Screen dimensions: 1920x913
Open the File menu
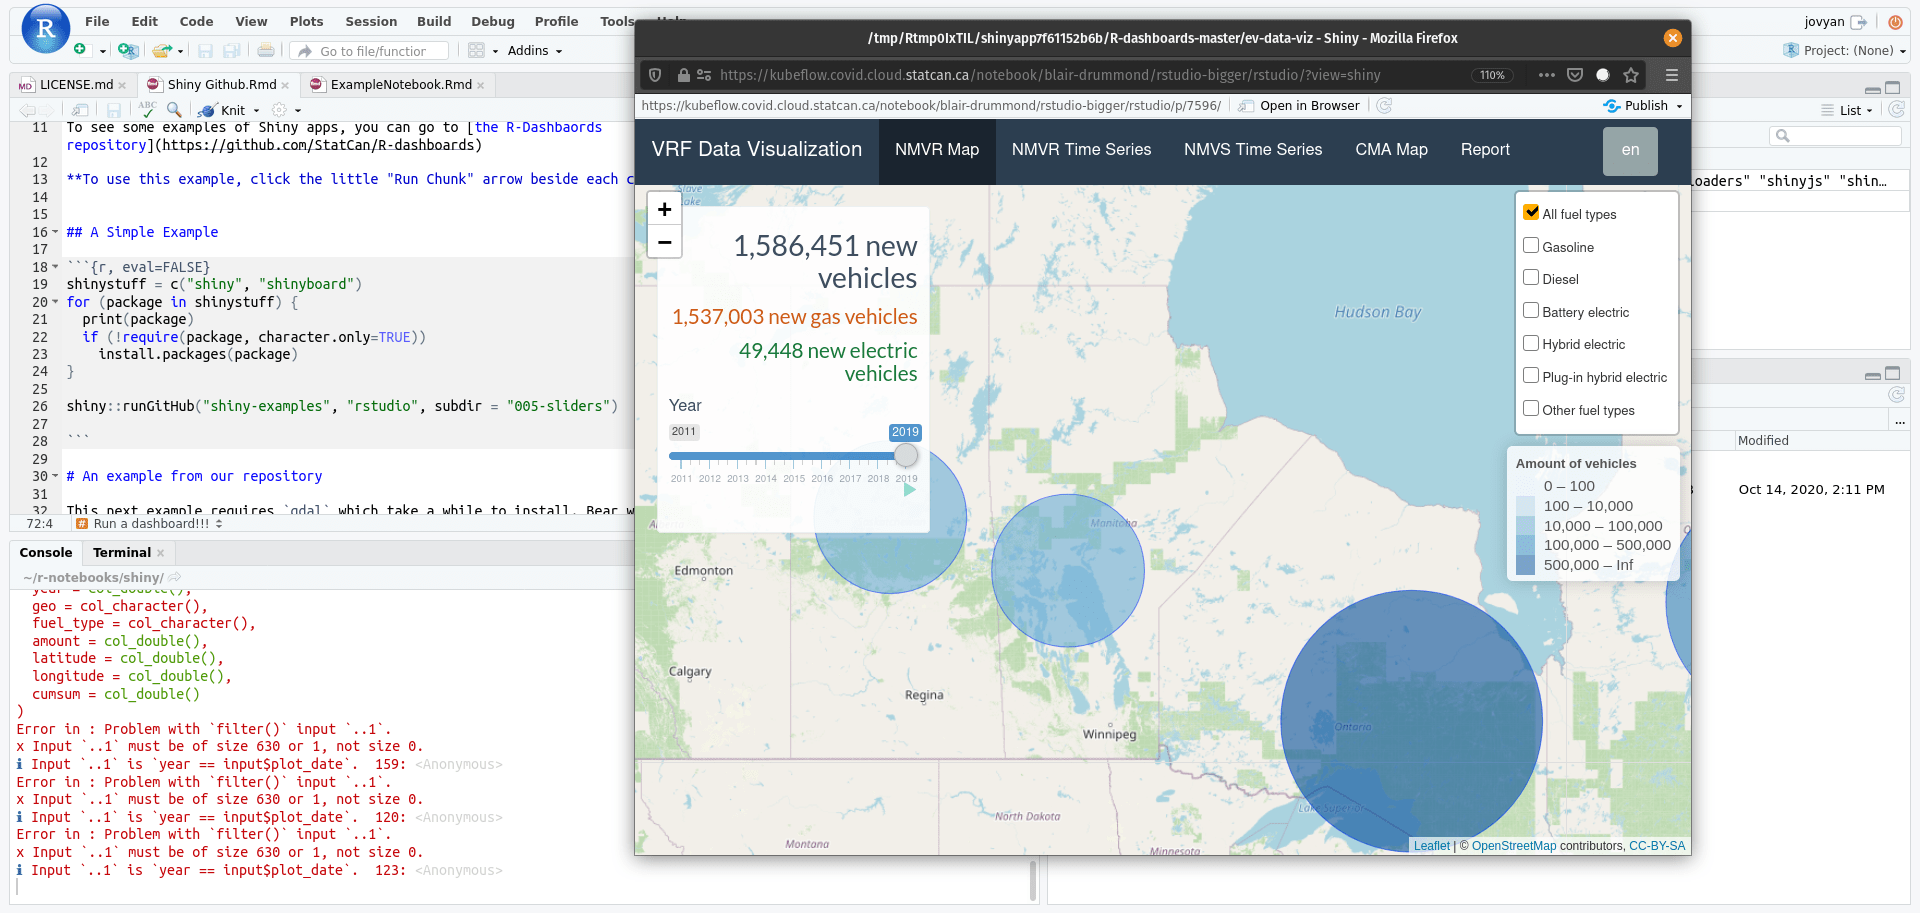97,21
